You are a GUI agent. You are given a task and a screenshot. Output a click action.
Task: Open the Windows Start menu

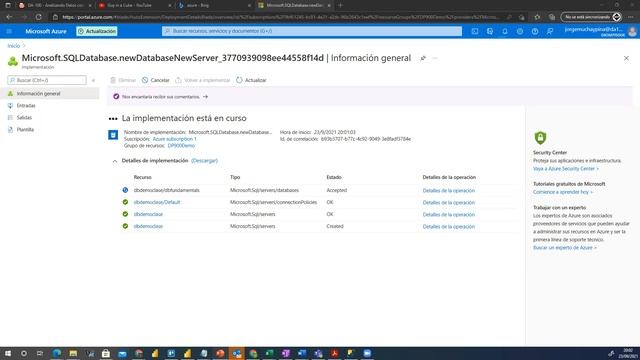pyautogui.click(x=8, y=353)
